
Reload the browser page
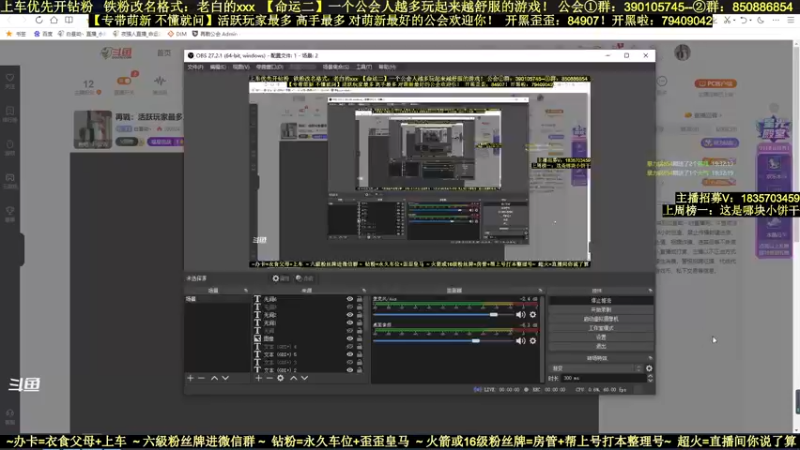pyautogui.click(x=39, y=20)
